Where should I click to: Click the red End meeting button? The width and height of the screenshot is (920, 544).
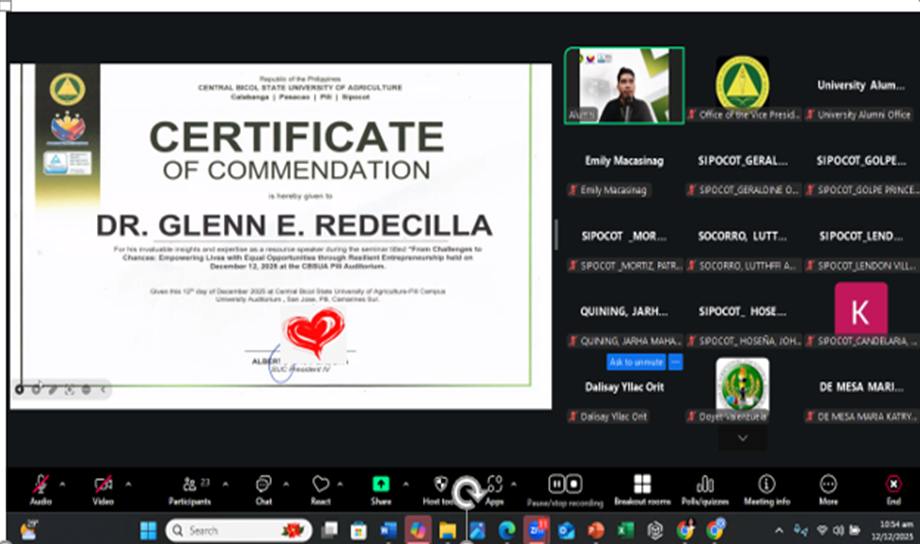click(x=893, y=486)
